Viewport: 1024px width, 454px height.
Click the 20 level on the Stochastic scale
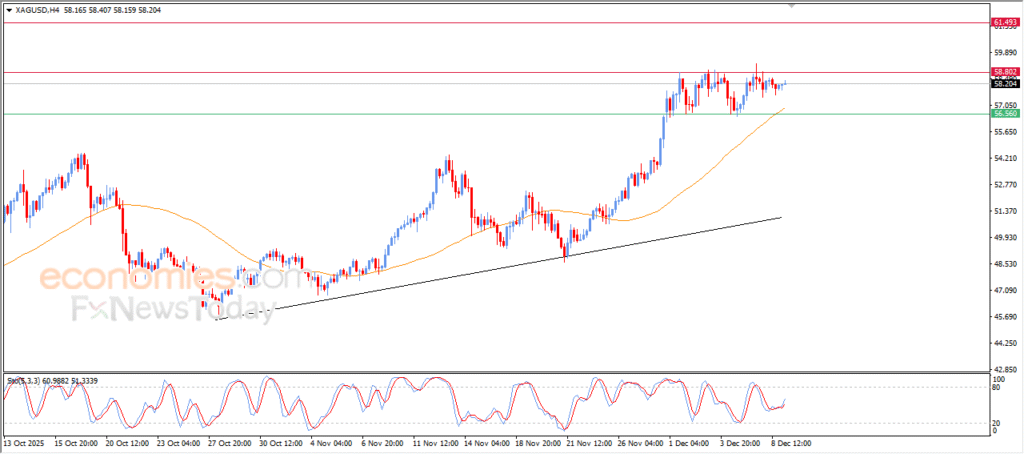[x=997, y=423]
